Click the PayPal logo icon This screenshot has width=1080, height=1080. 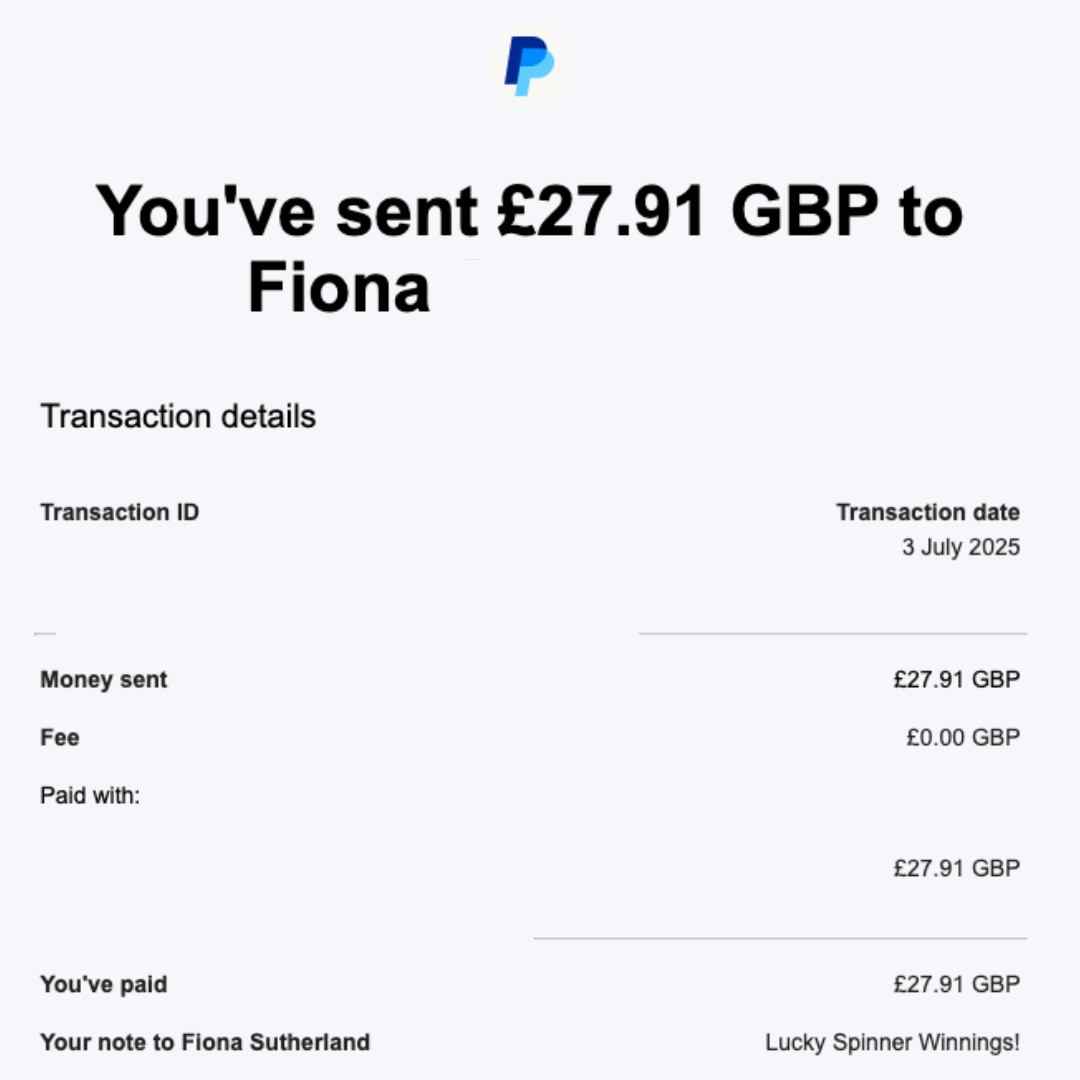pyautogui.click(x=529, y=66)
